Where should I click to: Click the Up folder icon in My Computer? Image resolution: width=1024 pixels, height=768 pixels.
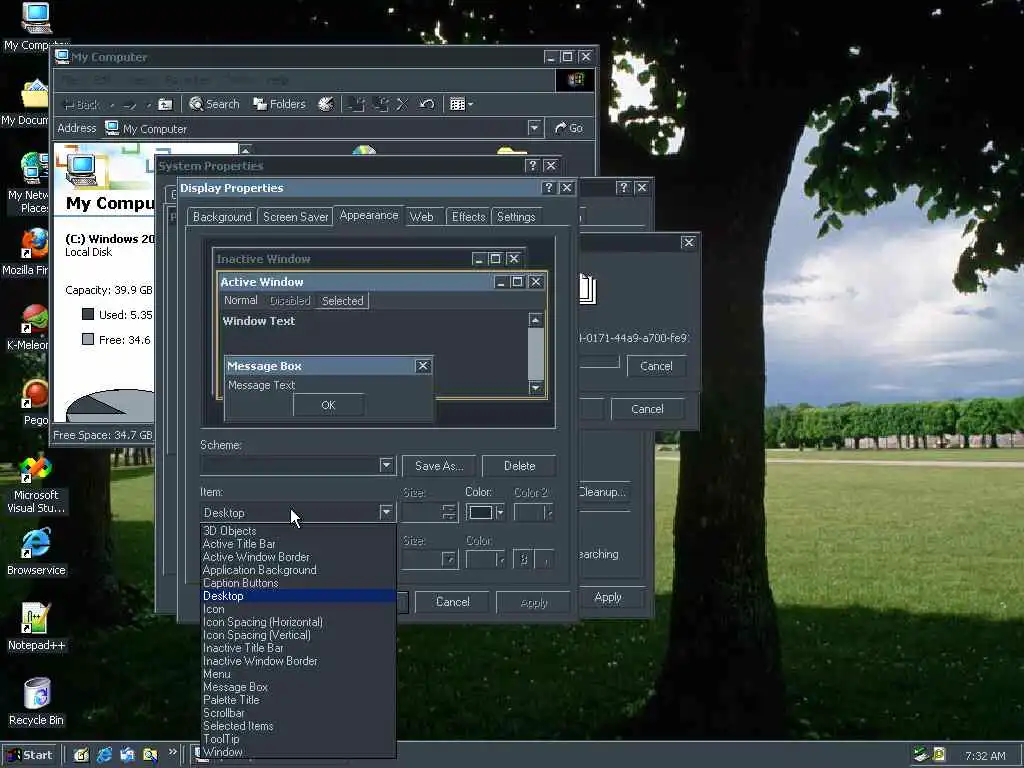coord(166,104)
